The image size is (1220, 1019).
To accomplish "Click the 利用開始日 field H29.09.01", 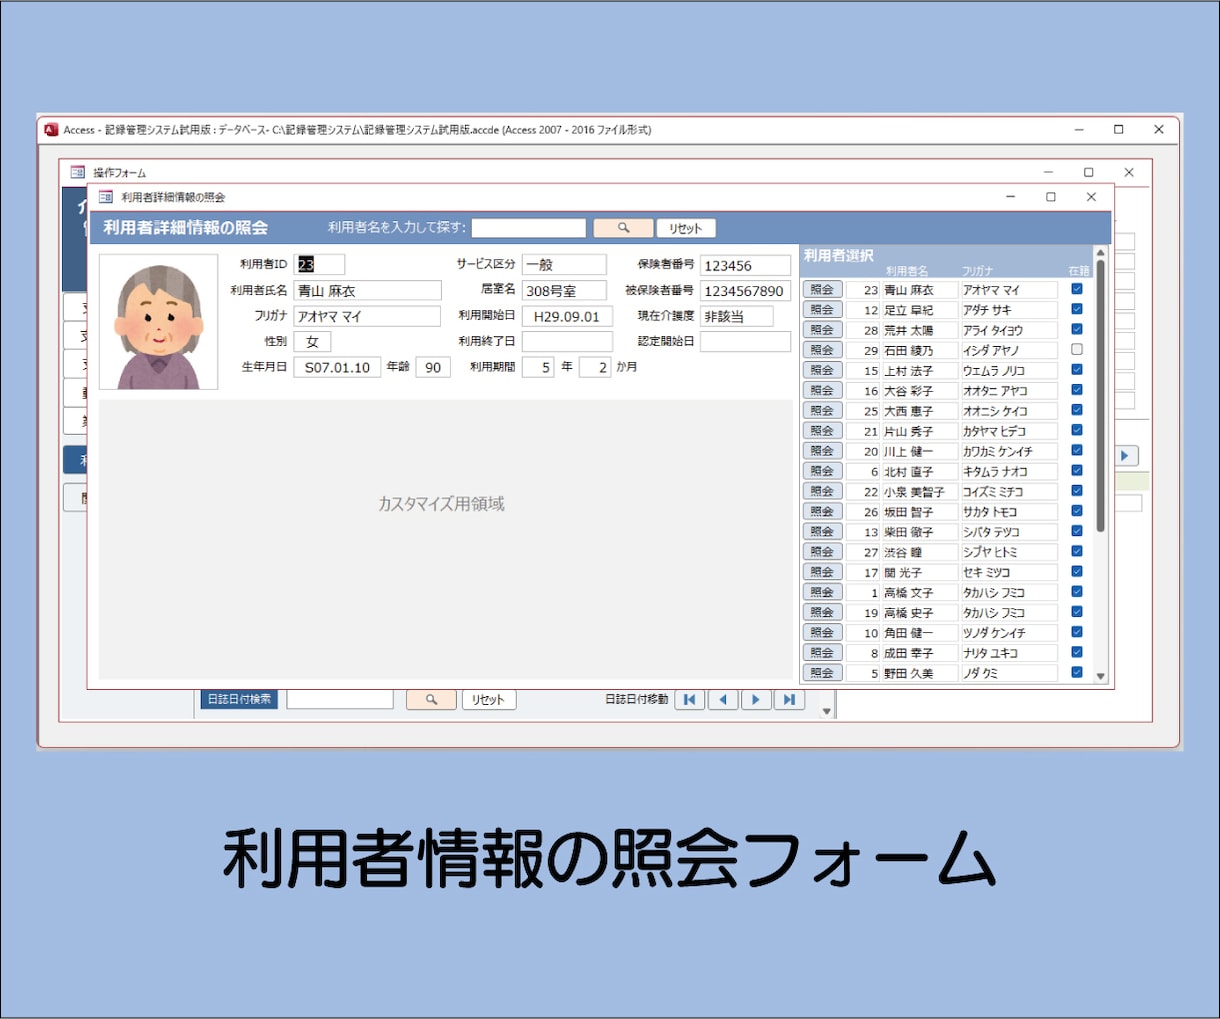I will [567, 316].
